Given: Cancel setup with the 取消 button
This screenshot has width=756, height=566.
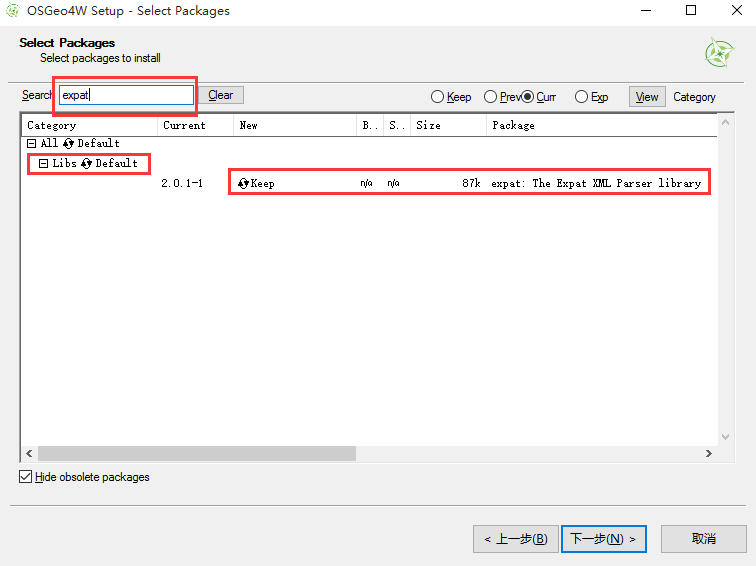Looking at the screenshot, I should tap(703, 539).
